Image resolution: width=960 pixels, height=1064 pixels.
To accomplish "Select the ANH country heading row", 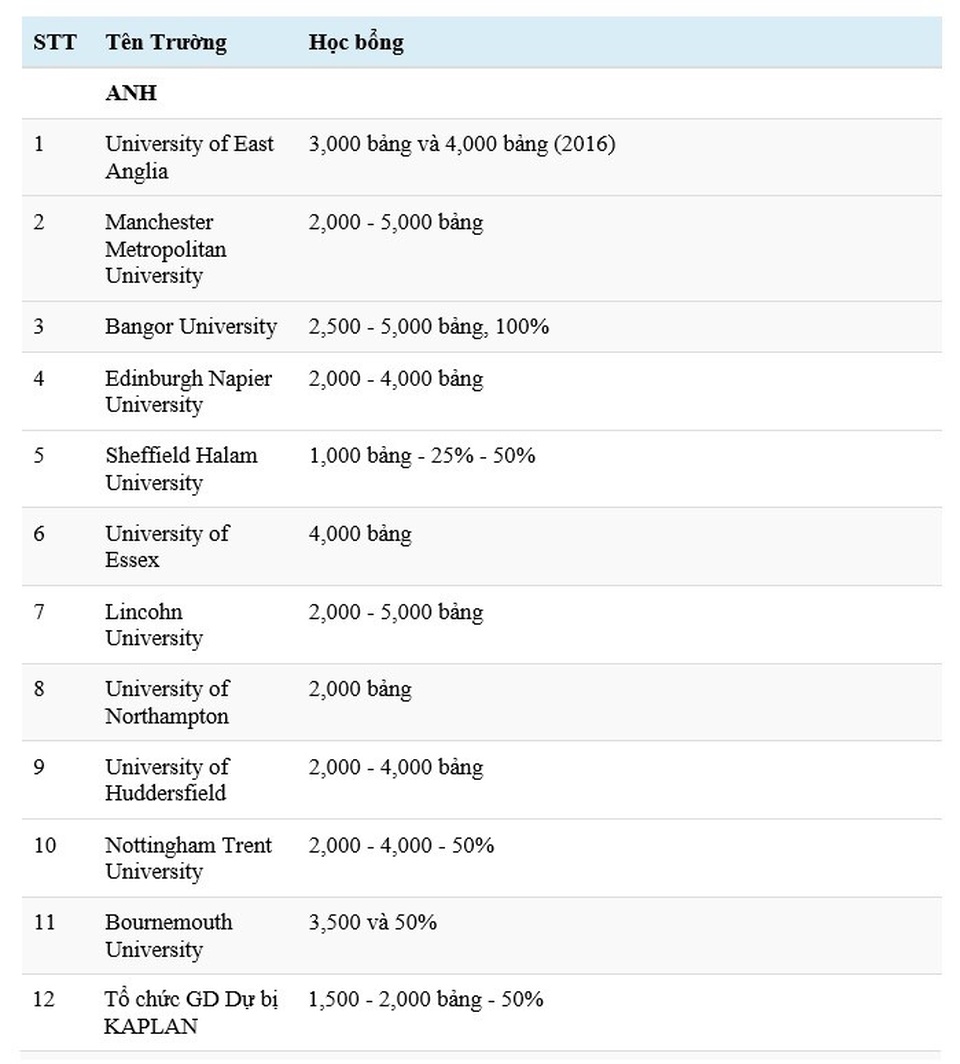I will click(x=131, y=94).
